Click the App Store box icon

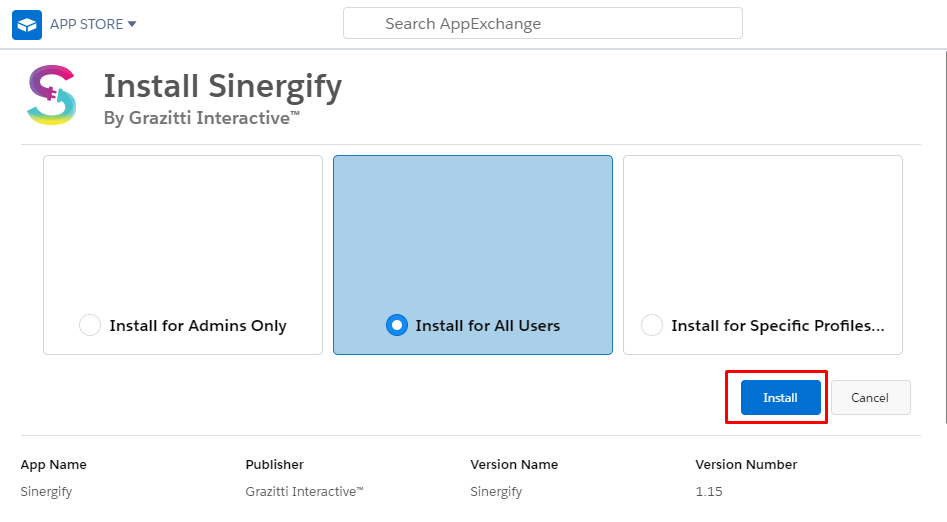click(27, 25)
